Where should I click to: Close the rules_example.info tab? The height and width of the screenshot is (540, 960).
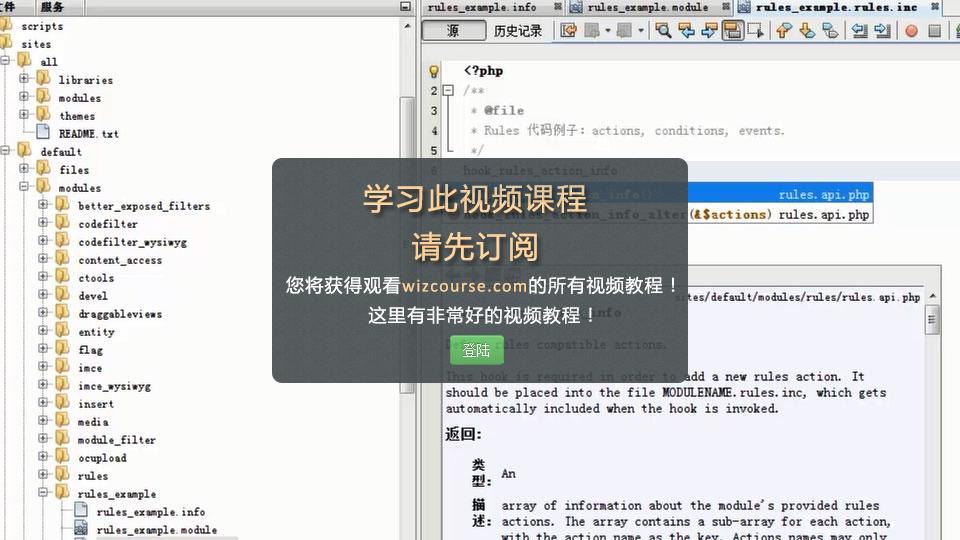point(558,7)
